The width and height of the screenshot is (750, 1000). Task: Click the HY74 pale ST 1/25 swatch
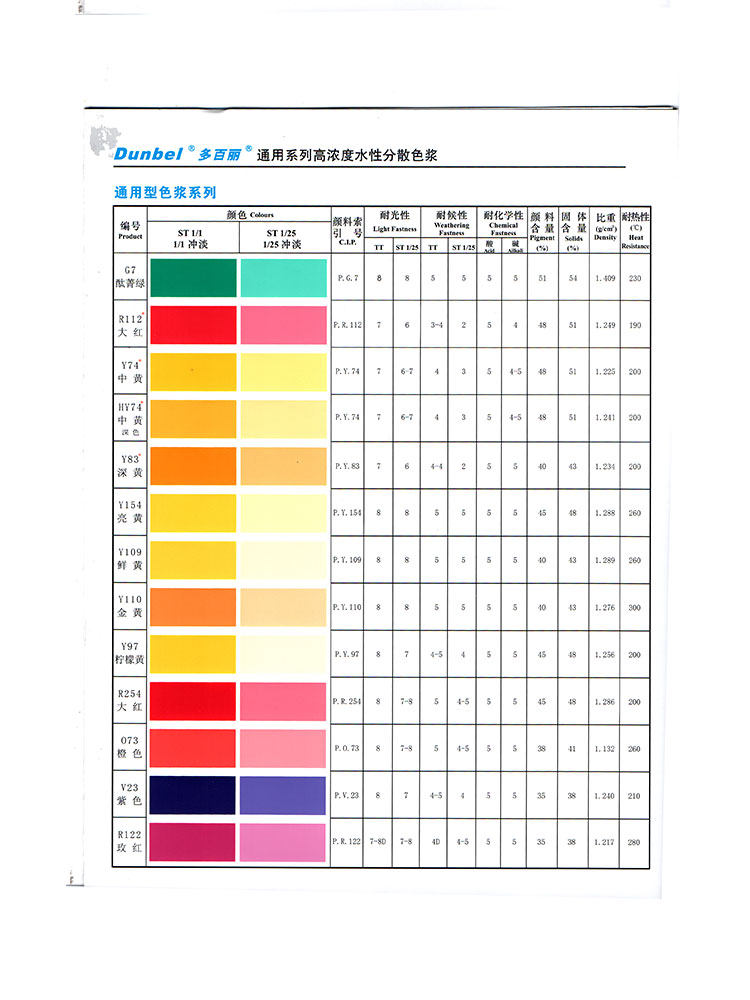click(284, 419)
